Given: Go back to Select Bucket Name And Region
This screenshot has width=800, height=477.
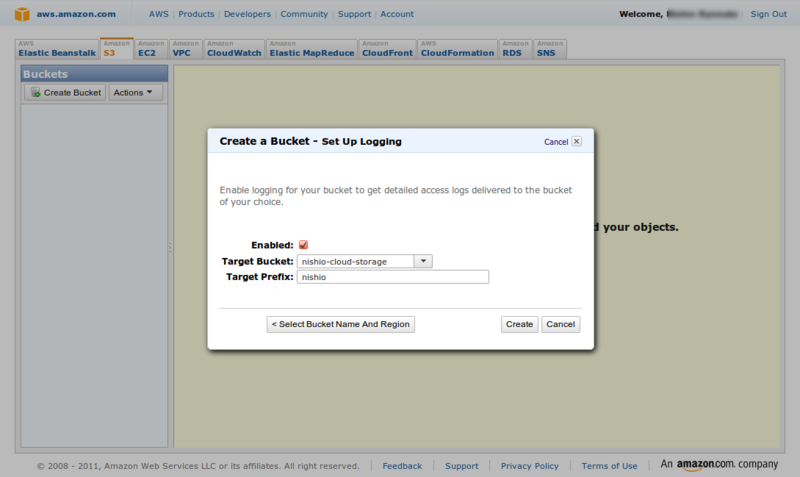Looking at the screenshot, I should pyautogui.click(x=340, y=324).
